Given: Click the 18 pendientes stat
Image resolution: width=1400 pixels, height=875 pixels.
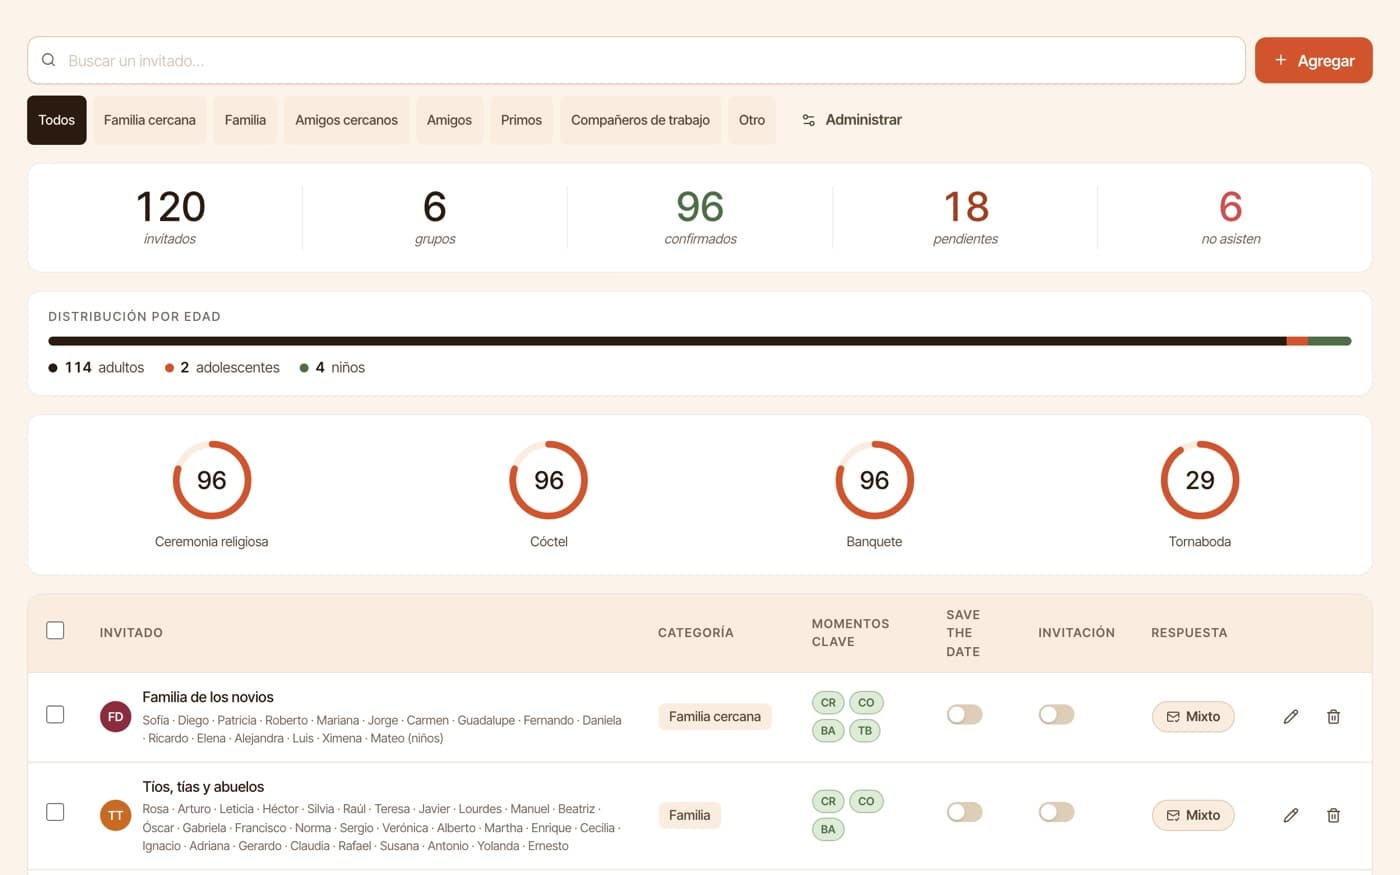Looking at the screenshot, I should [966, 217].
